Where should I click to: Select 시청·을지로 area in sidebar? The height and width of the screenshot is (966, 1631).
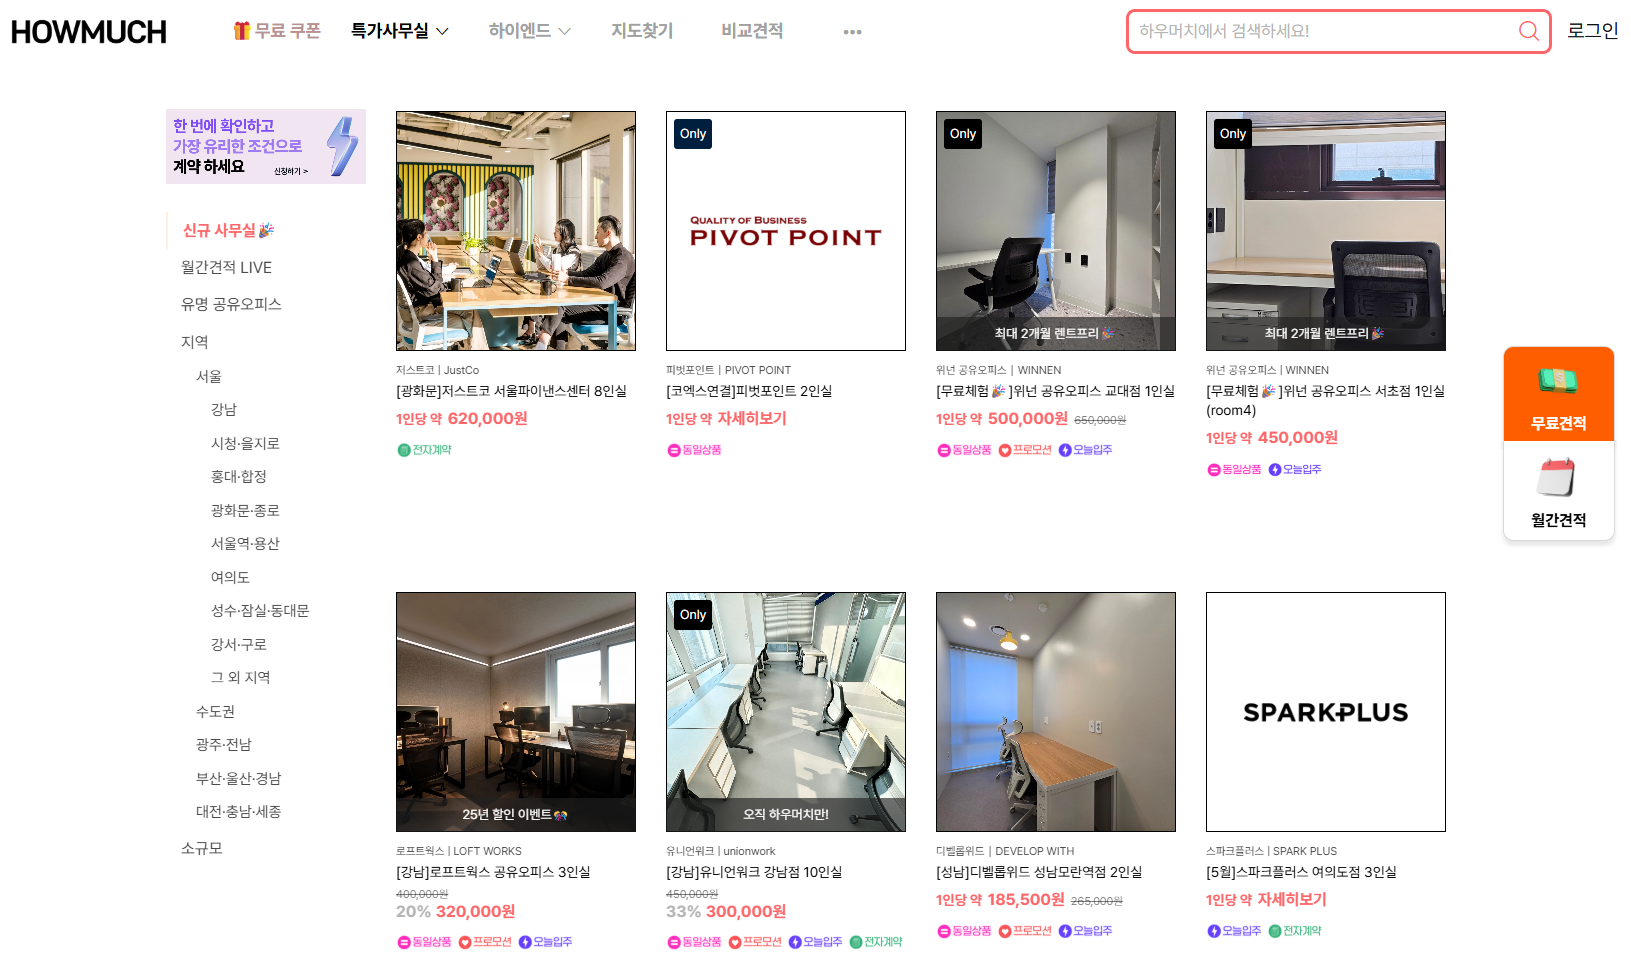click(245, 443)
